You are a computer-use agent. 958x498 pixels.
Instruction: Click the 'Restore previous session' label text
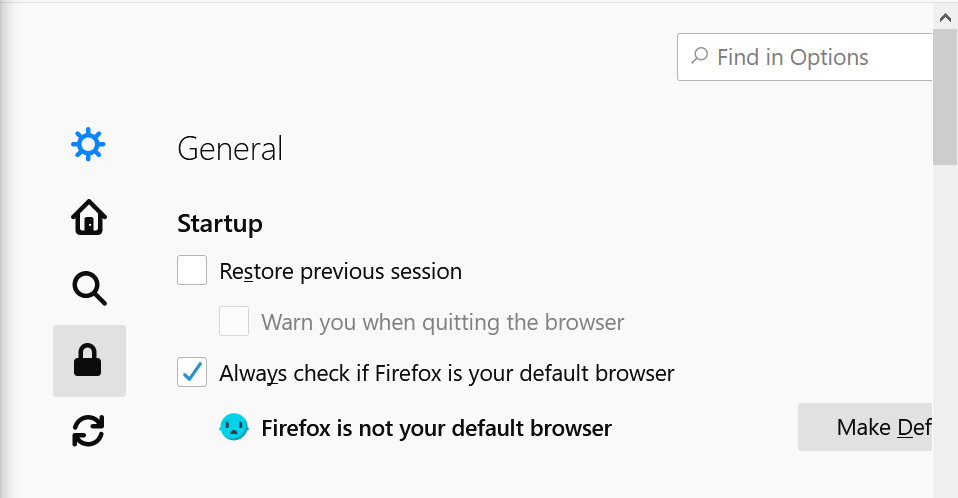(x=340, y=271)
